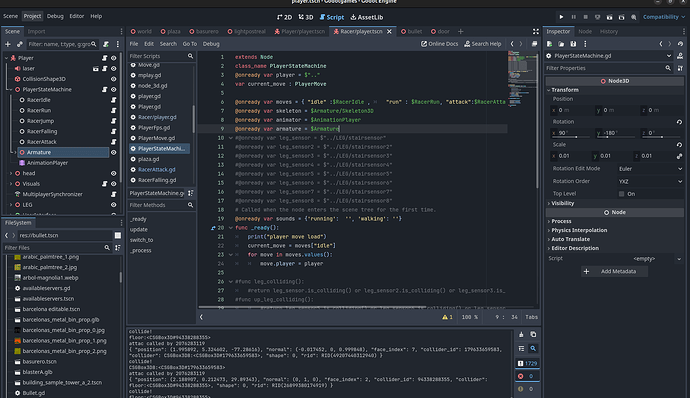This screenshot has height=398, width=690.
Task: Collapse duplicate messages in output panel
Action: pos(521,349)
